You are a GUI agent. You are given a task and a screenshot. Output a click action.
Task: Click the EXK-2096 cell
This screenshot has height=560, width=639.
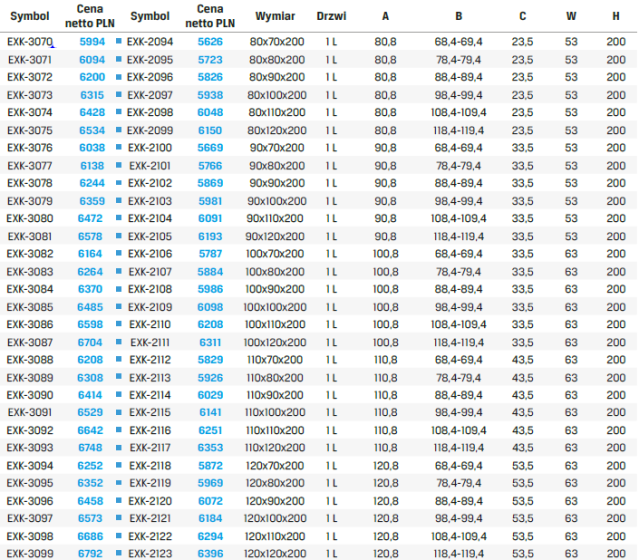pos(150,77)
